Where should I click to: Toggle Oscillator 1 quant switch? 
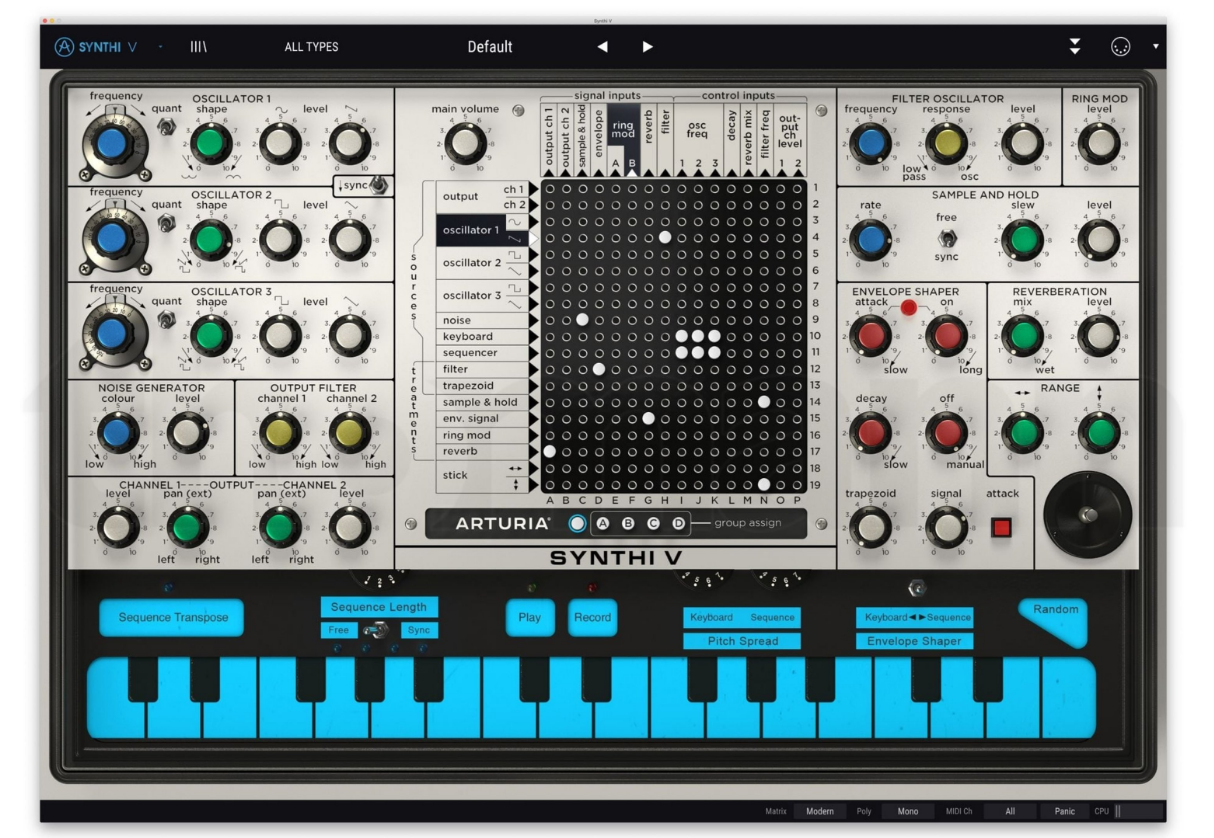point(167,126)
